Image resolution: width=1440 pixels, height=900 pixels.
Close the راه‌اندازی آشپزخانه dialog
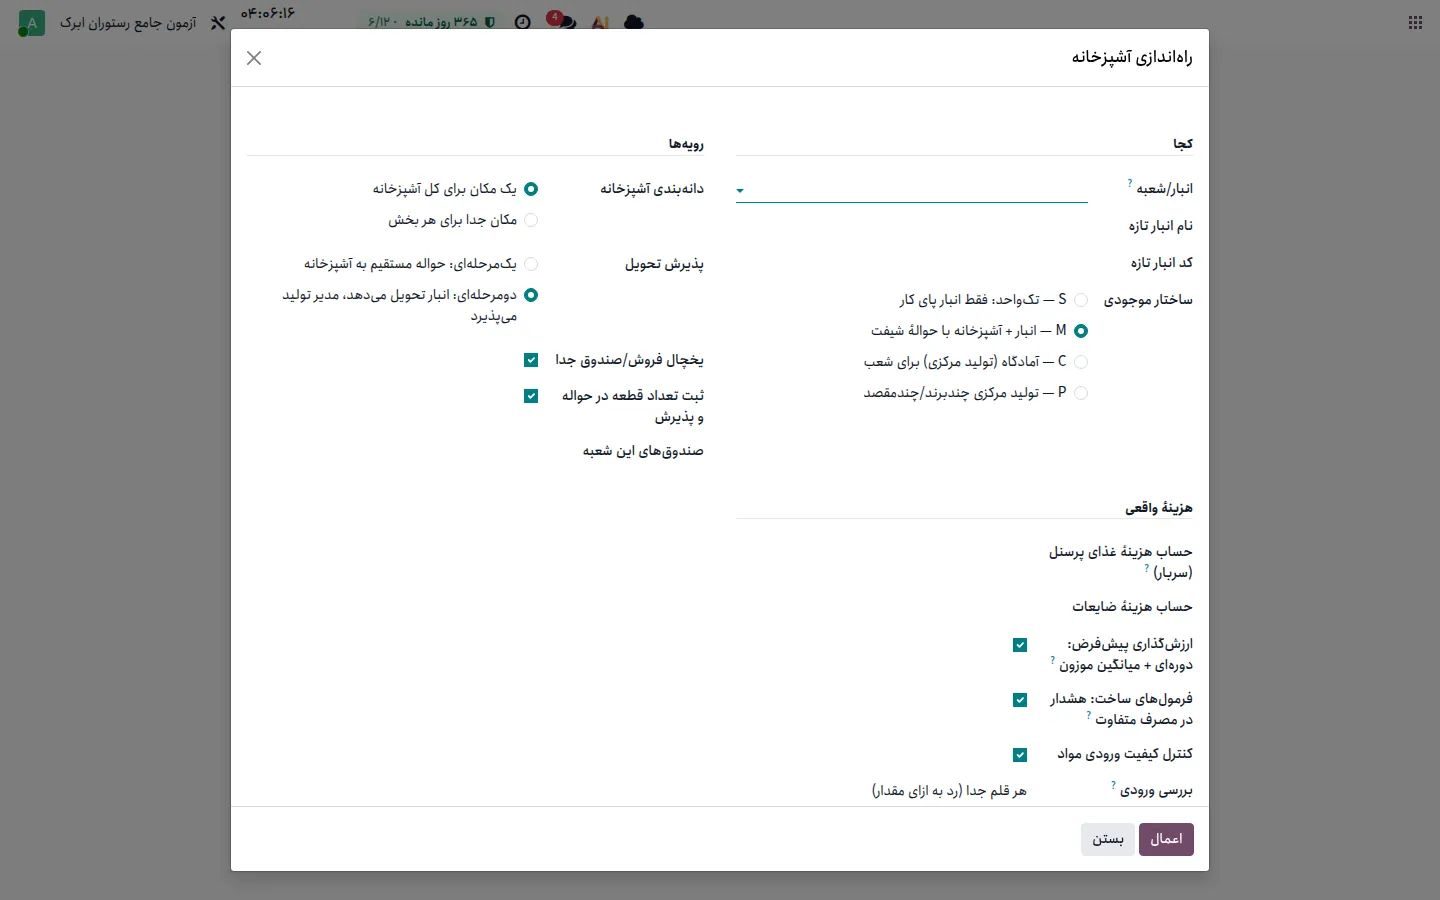pos(254,58)
